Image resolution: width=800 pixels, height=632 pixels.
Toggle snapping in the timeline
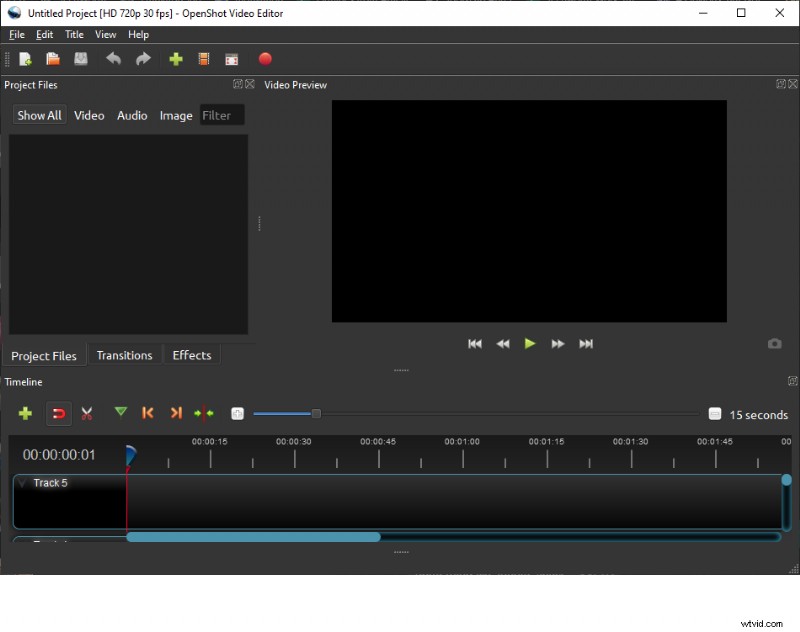click(59, 413)
